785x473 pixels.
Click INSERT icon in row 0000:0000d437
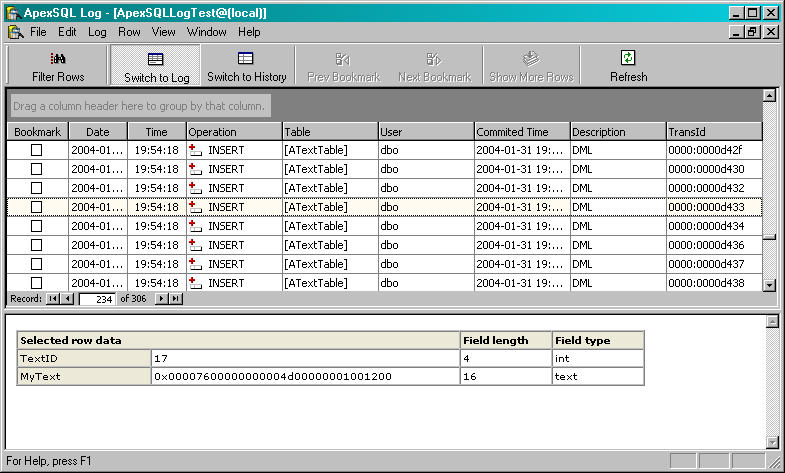pos(195,264)
